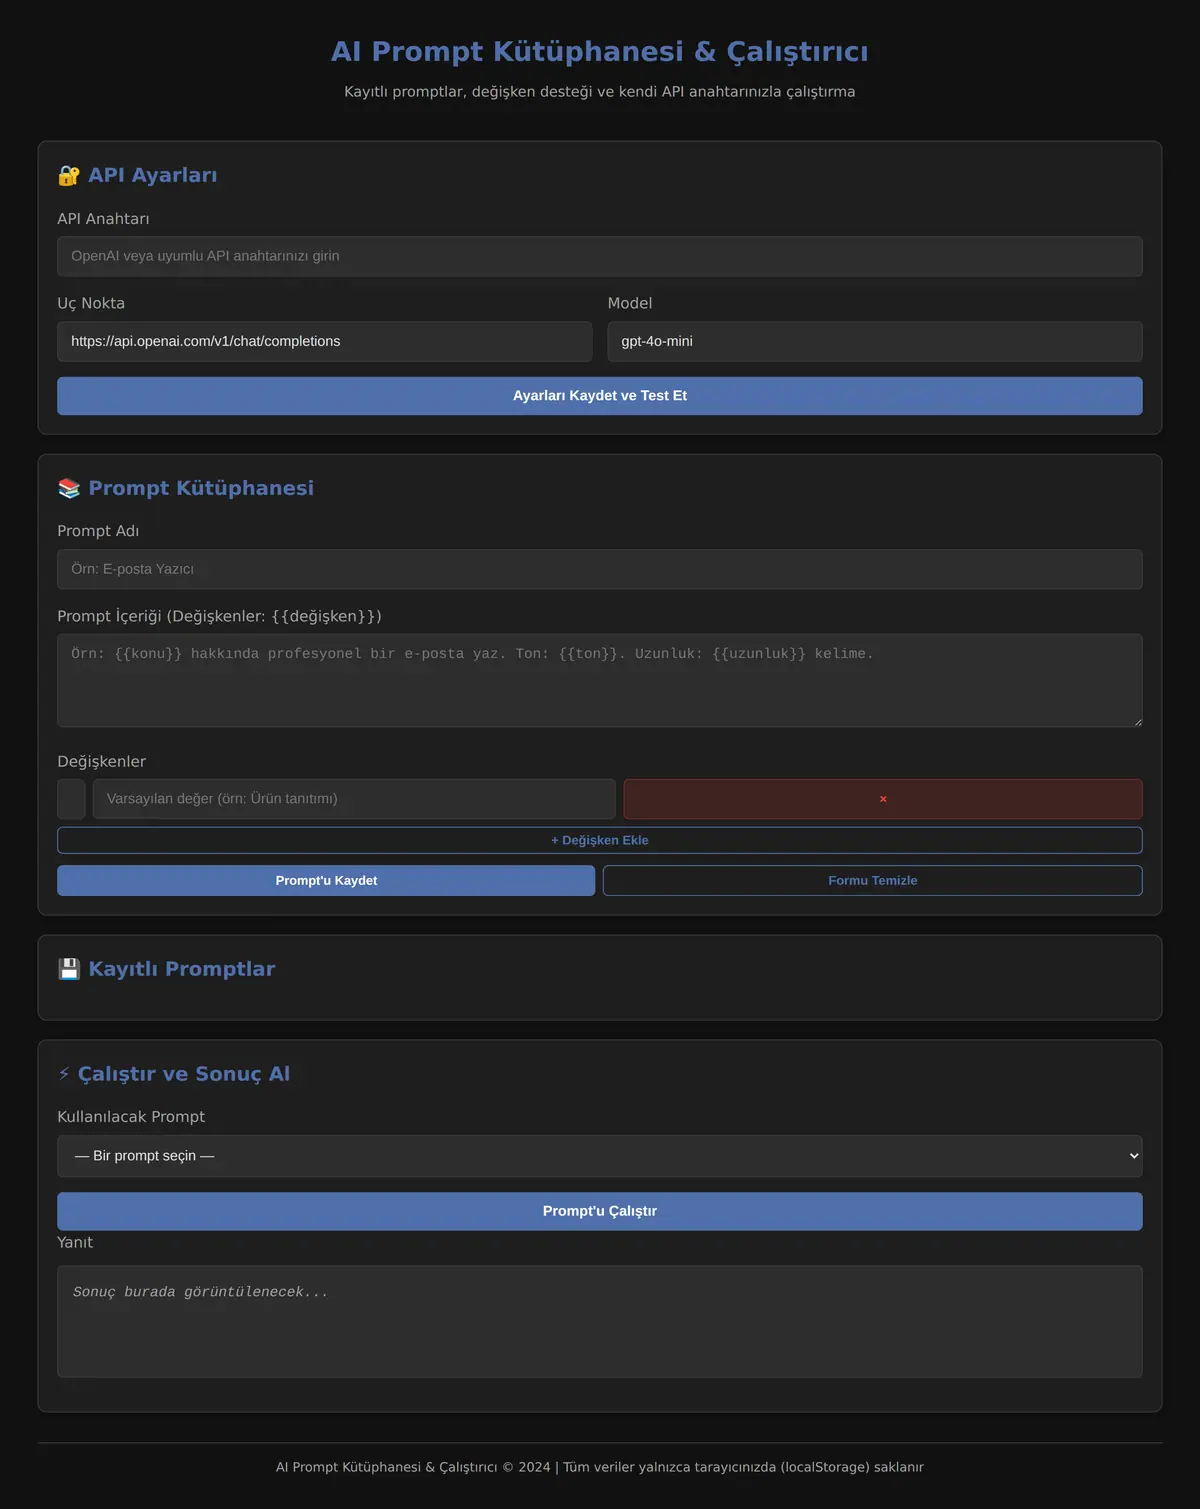Click the Prompt Kütüphanesi heading text
This screenshot has width=1200, height=1509.
[x=201, y=488]
